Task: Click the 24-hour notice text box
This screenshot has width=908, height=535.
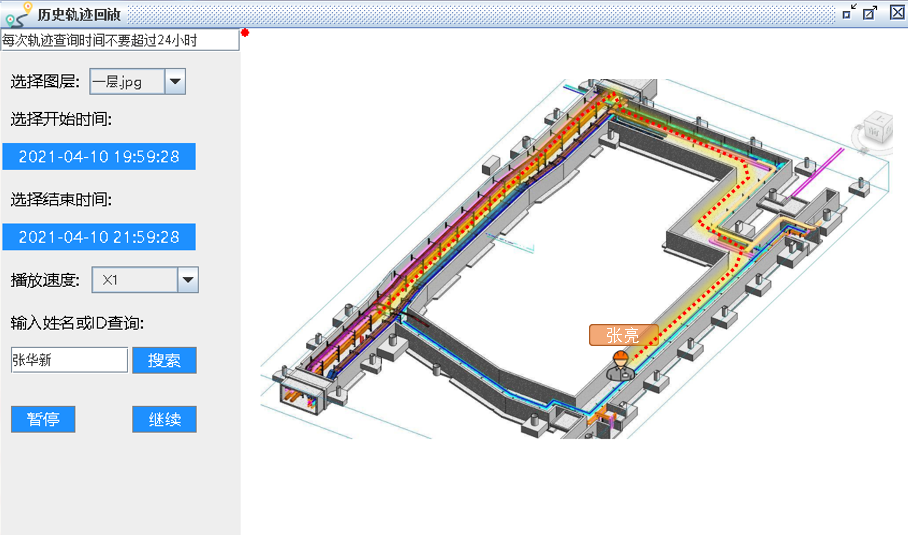Action: pyautogui.click(x=120, y=40)
